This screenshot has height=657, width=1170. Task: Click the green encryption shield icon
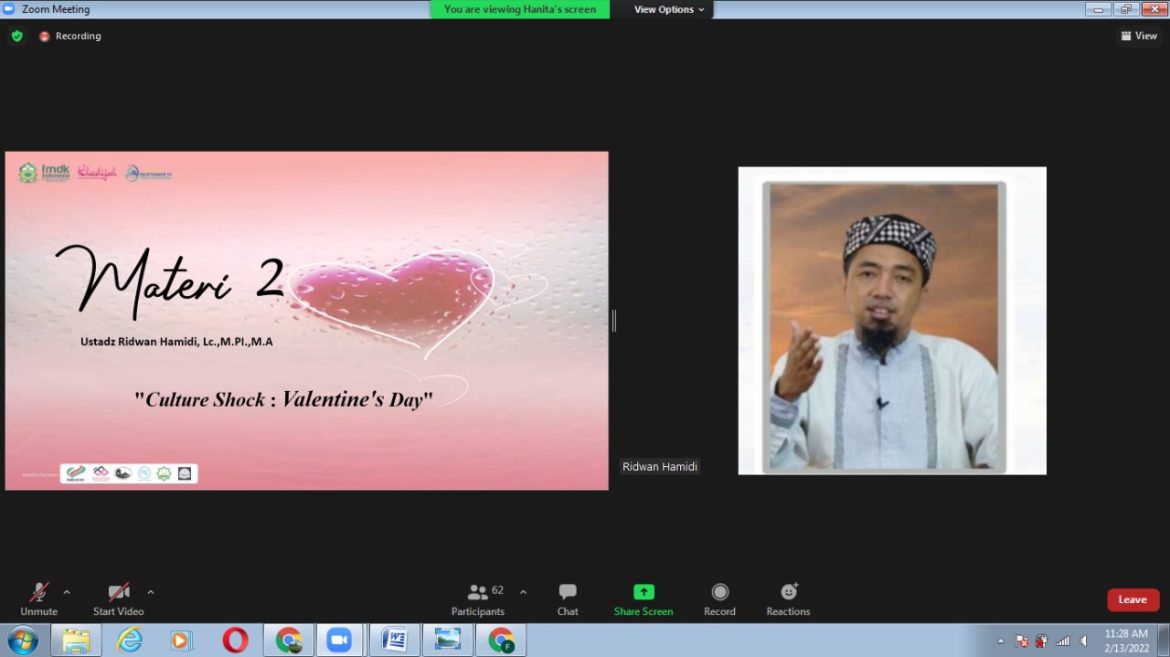[17, 36]
